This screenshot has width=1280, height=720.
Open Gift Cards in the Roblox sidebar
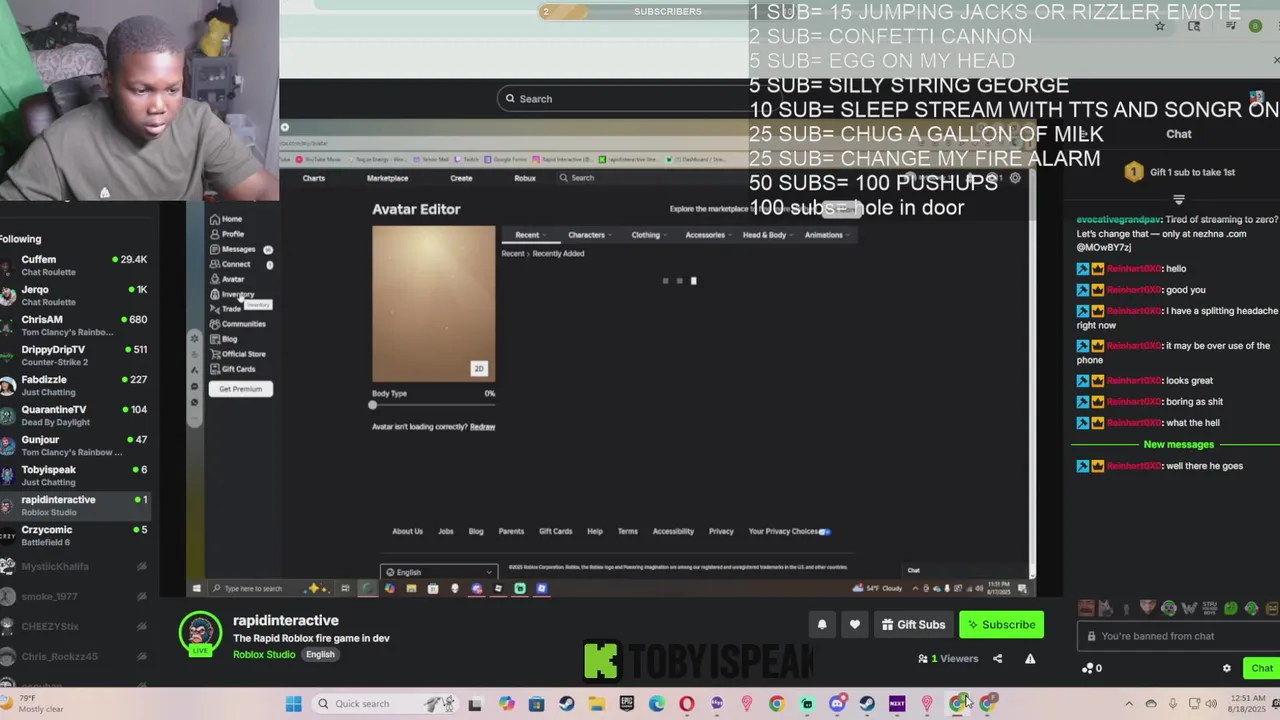232,369
